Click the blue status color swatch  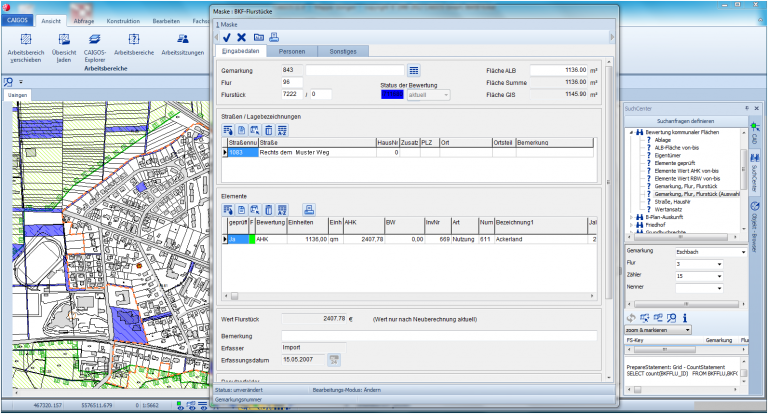(x=393, y=94)
